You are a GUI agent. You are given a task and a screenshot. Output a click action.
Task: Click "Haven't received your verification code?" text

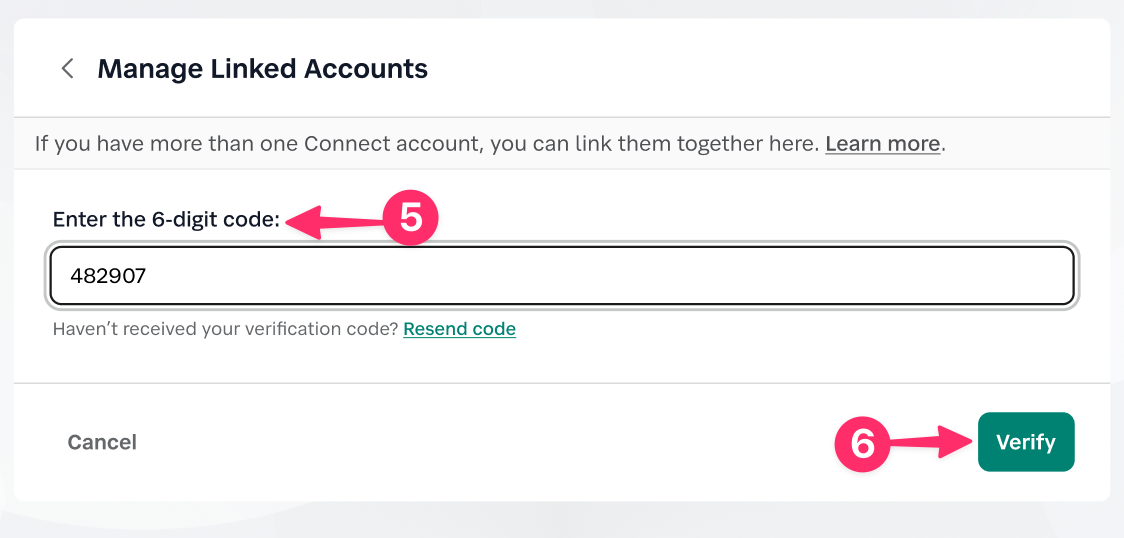[225, 329]
